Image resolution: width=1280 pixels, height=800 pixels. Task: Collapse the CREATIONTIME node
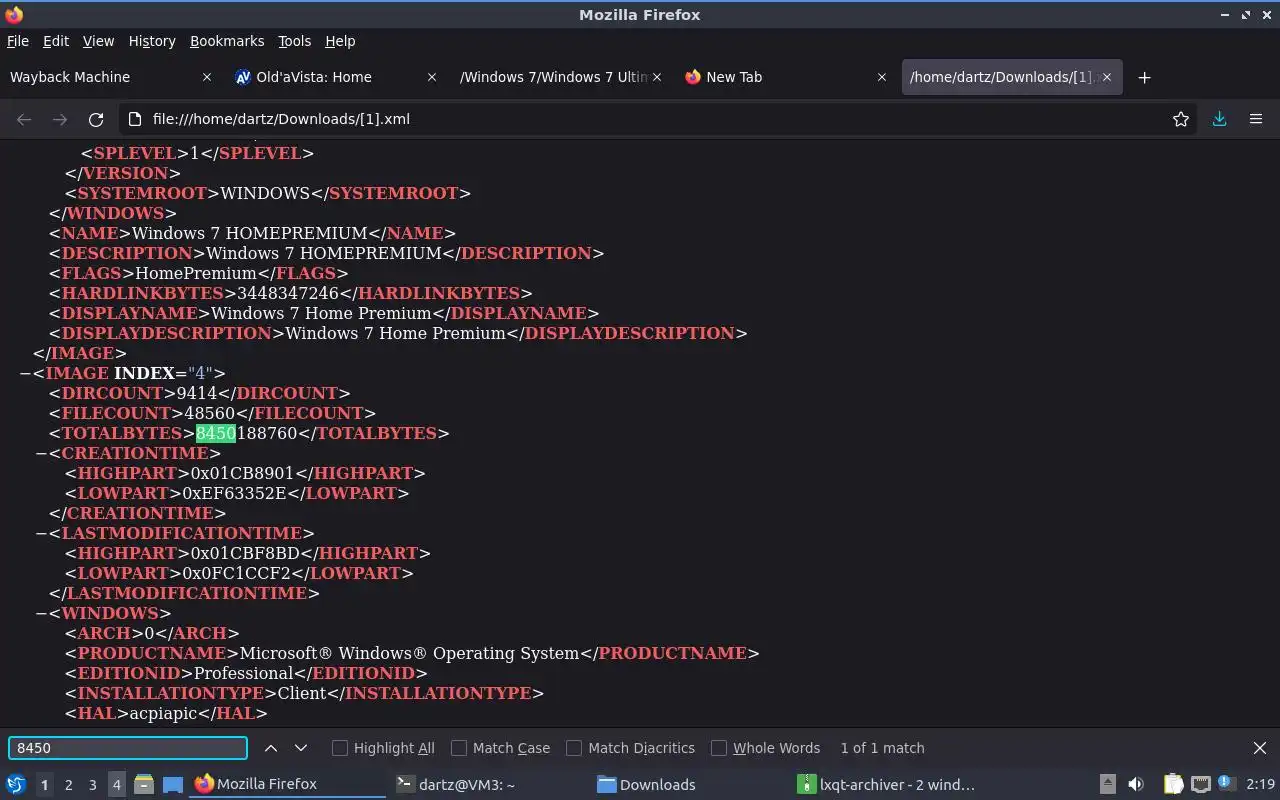point(41,453)
